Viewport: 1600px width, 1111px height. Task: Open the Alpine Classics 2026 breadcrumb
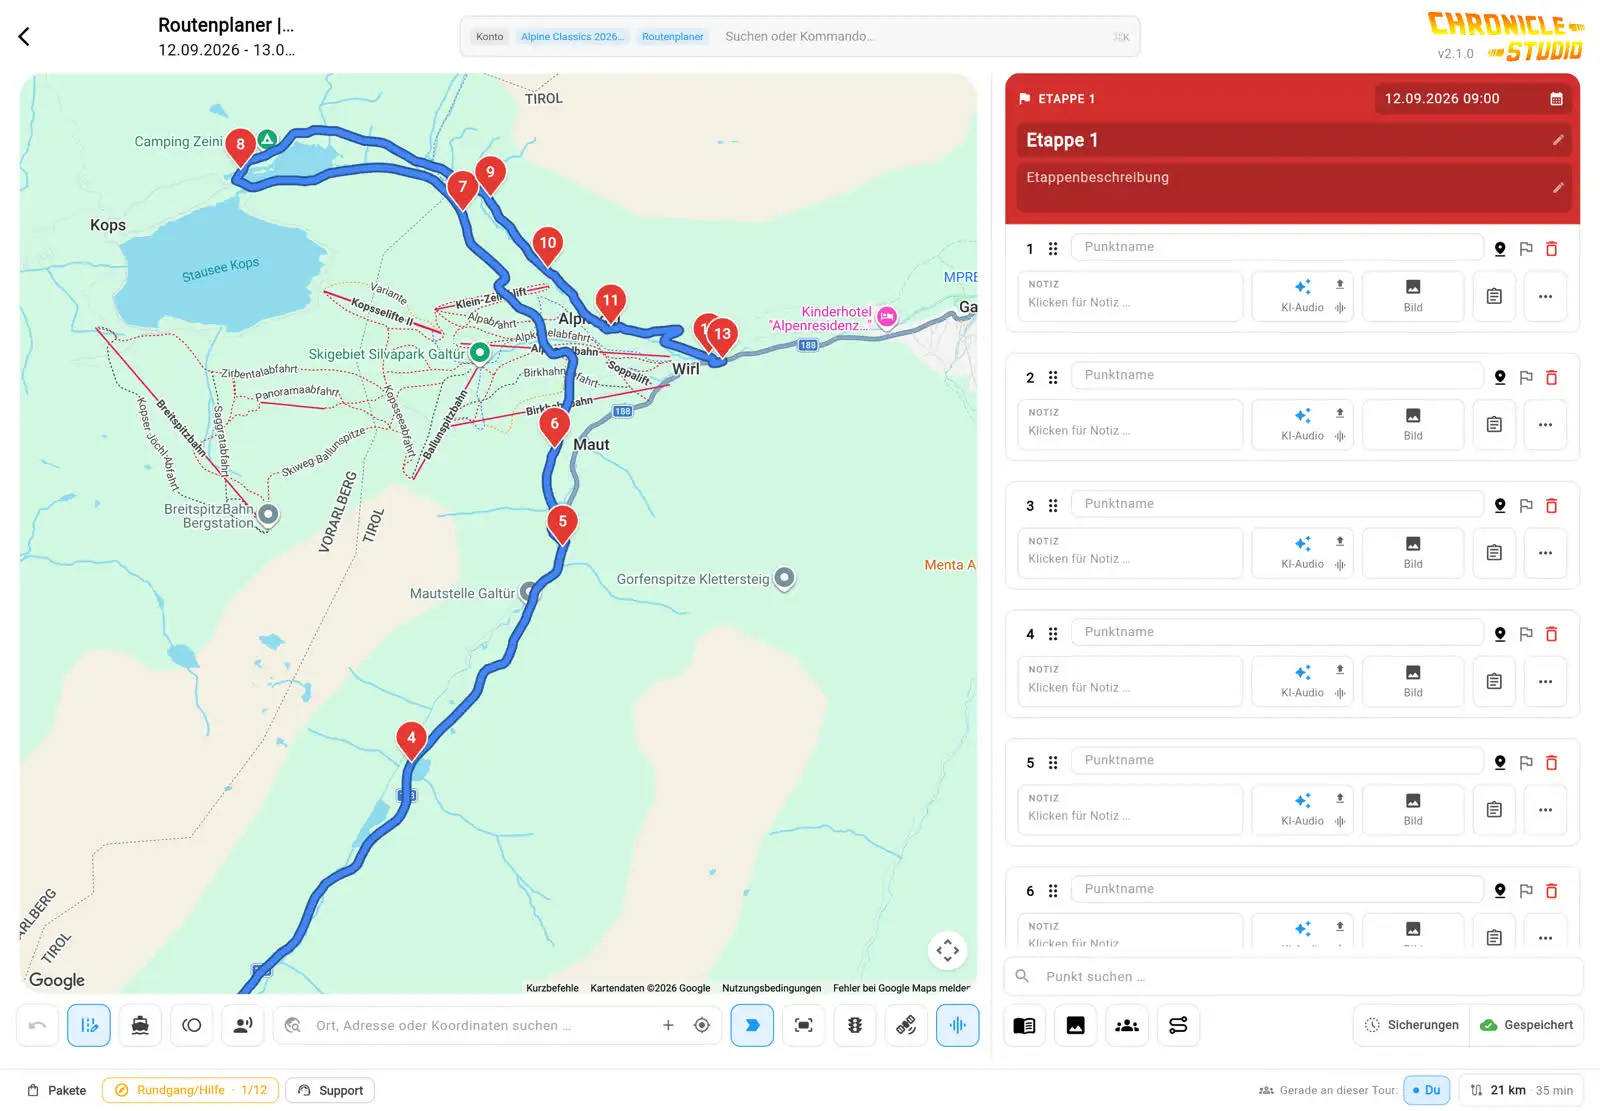pos(572,37)
